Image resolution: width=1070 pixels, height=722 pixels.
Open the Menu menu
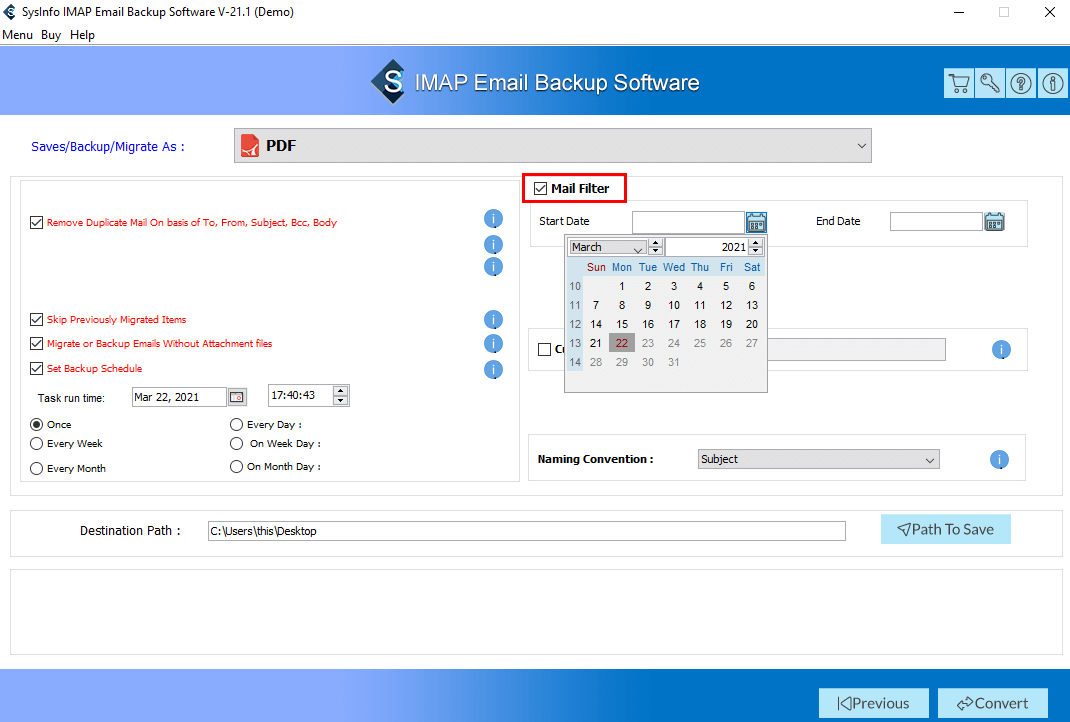tap(17, 35)
